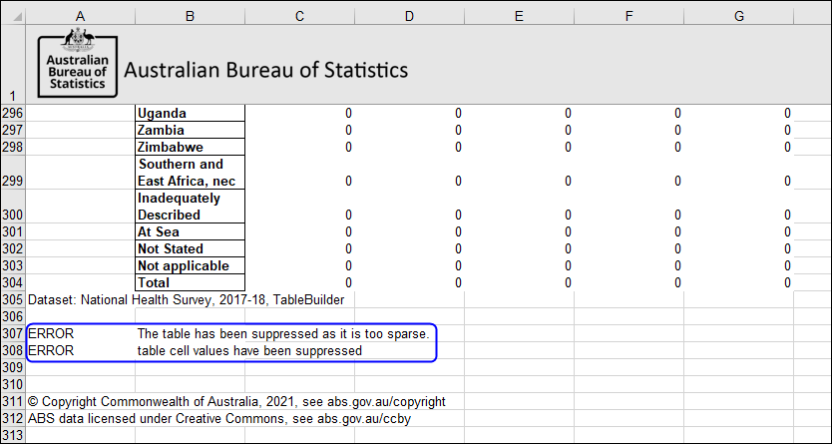832x444 pixels.
Task: Click the Australian Bureau of Statistics title text
Action: coord(266,70)
